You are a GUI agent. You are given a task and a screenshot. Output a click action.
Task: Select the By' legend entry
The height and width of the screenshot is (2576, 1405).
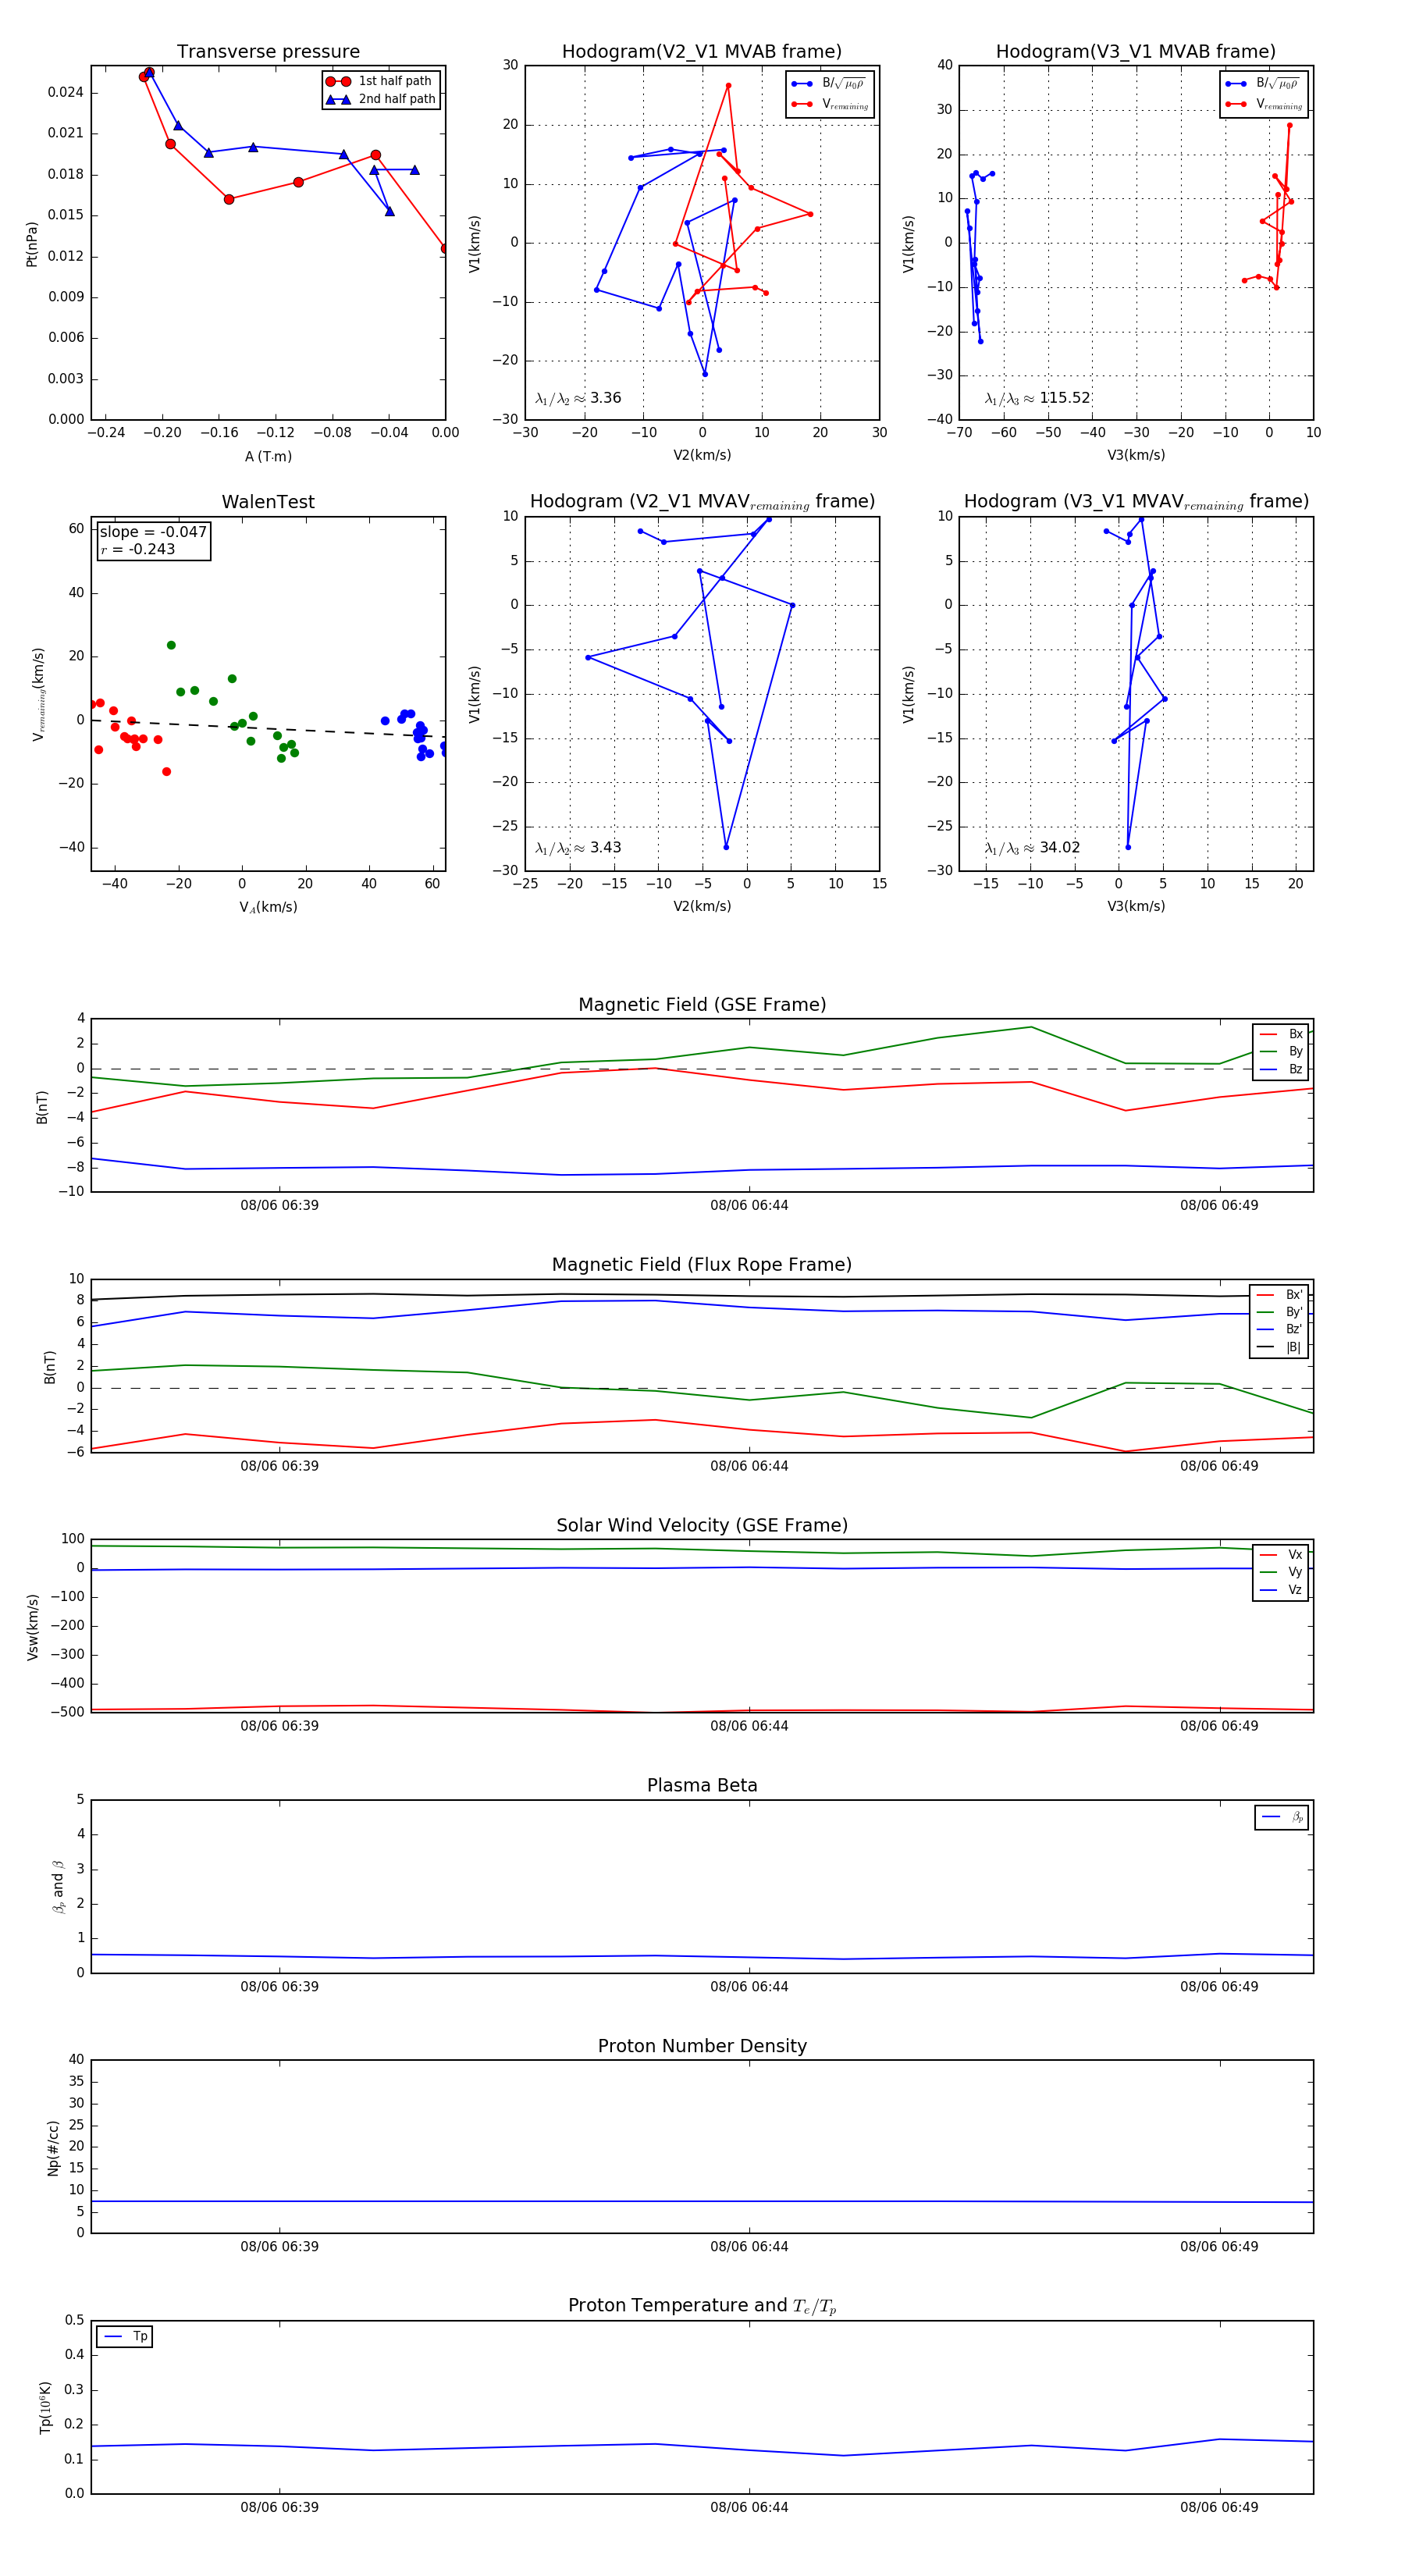[1279, 1312]
